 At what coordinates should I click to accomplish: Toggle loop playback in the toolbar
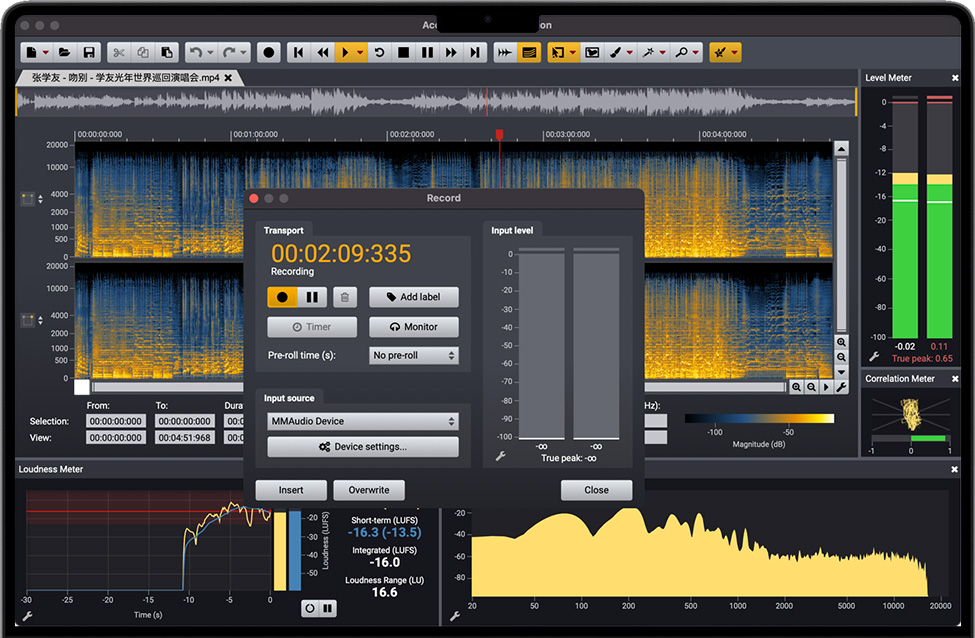click(x=379, y=52)
